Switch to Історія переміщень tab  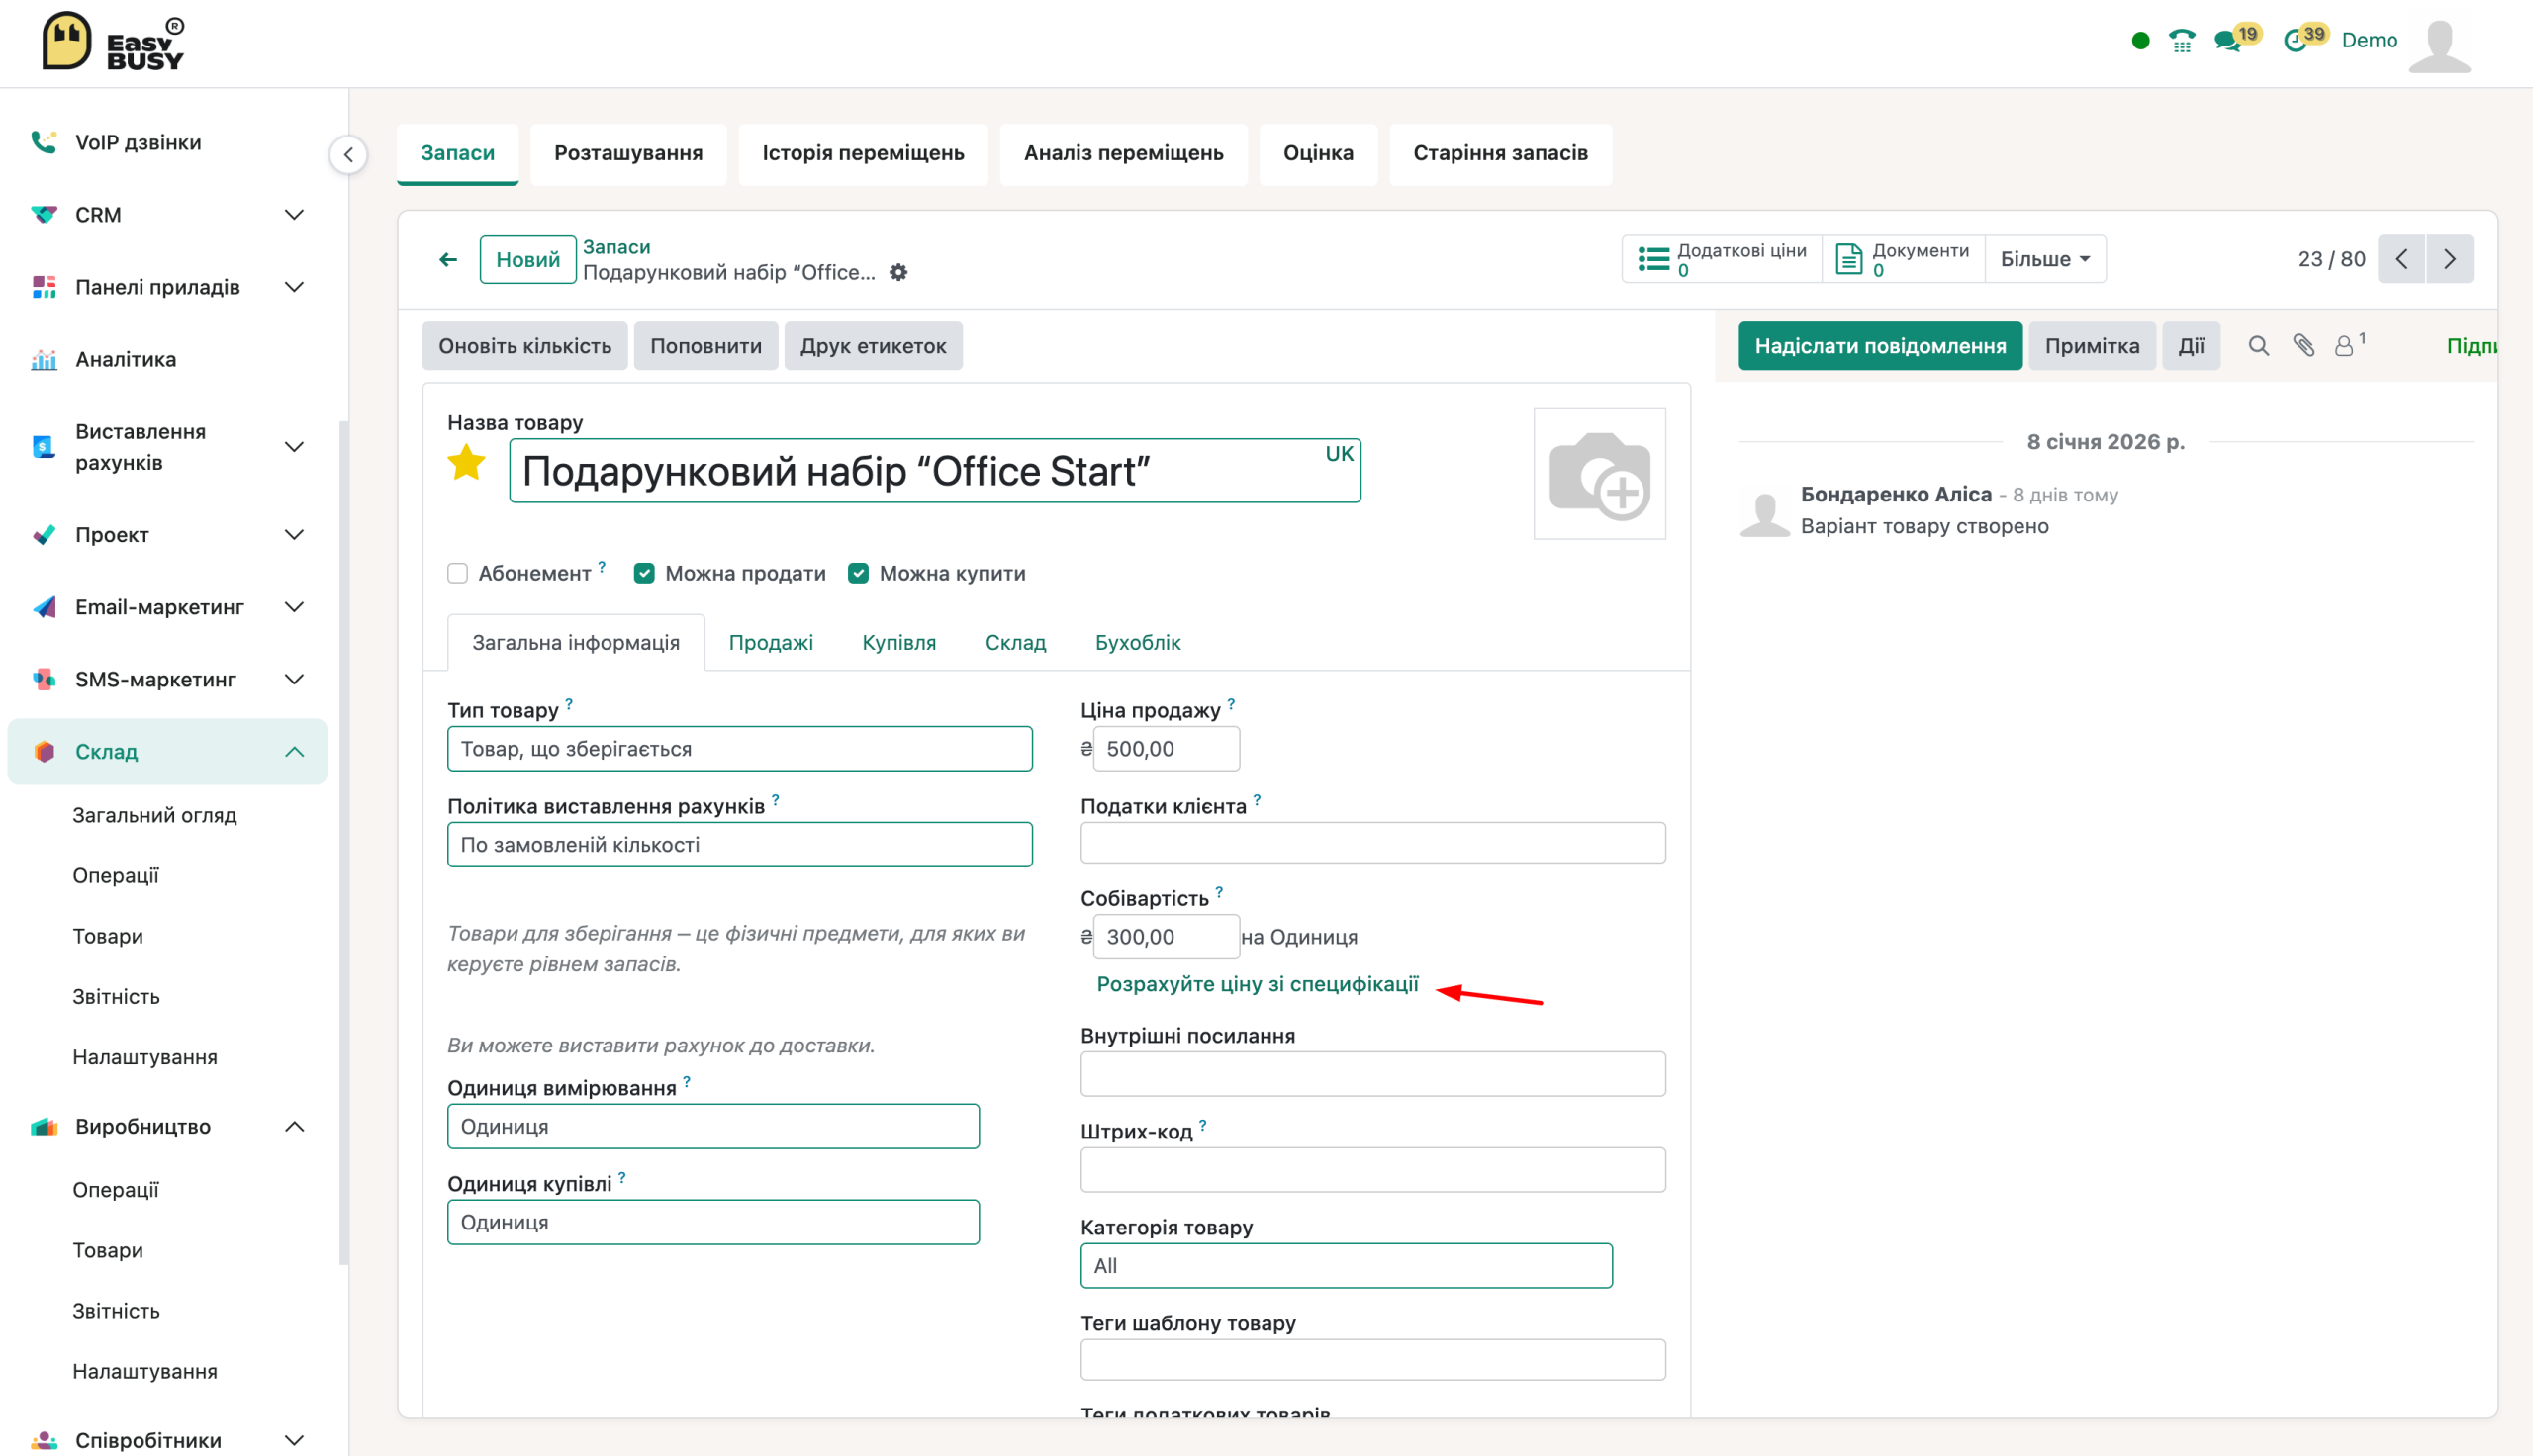(863, 154)
